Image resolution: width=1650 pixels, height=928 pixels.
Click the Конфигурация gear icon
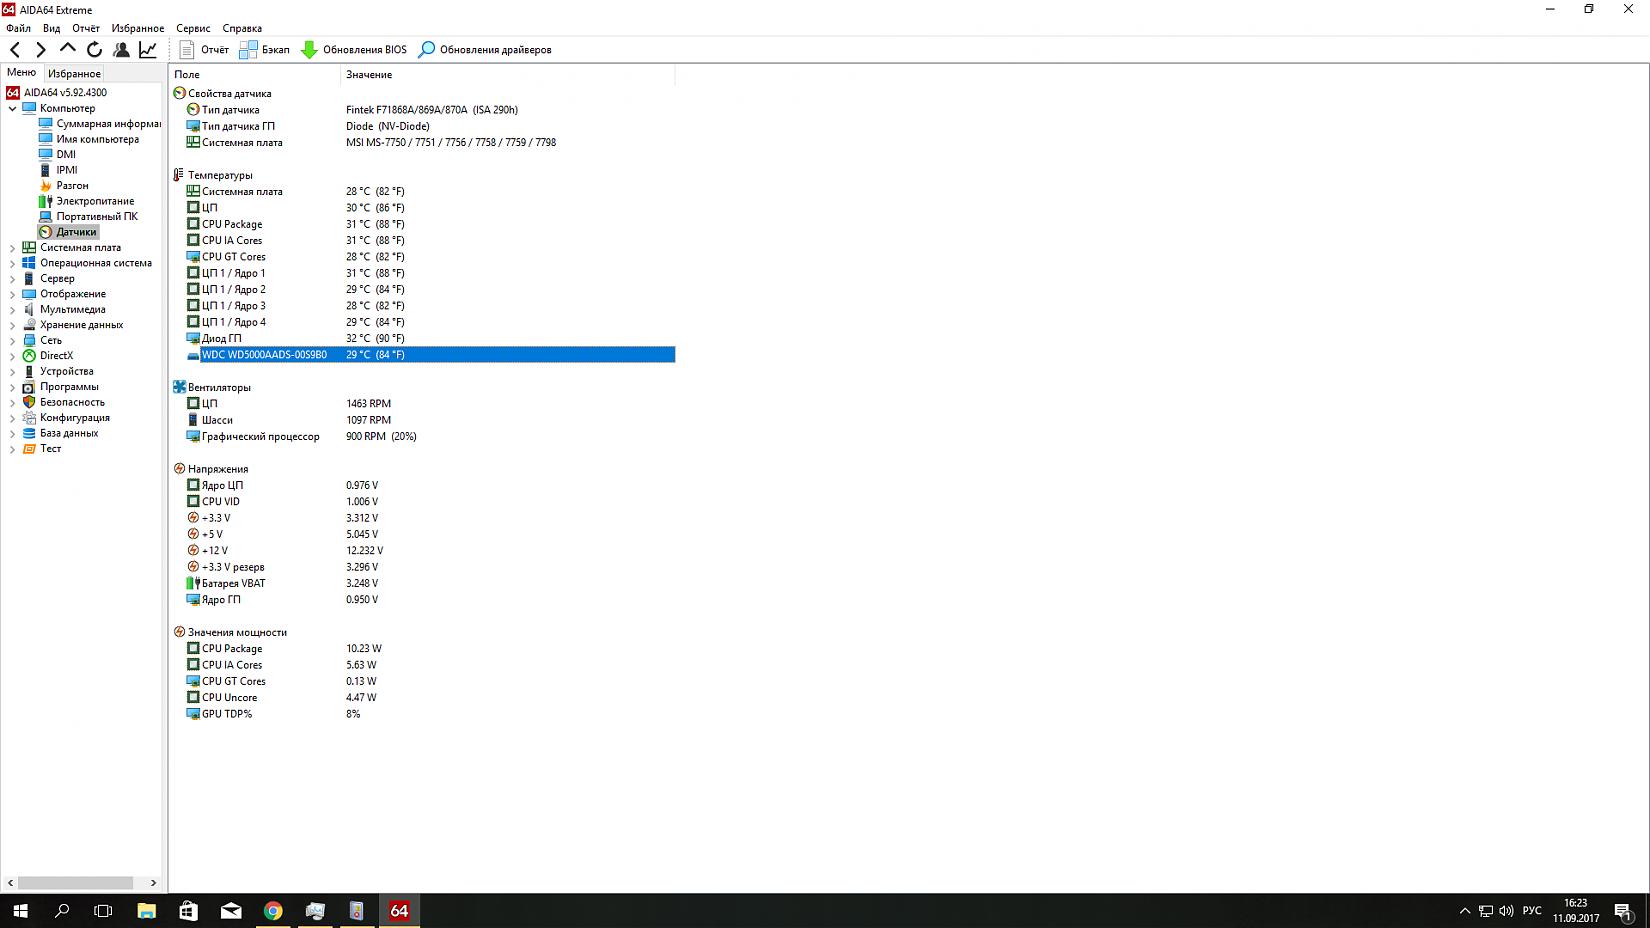point(29,418)
